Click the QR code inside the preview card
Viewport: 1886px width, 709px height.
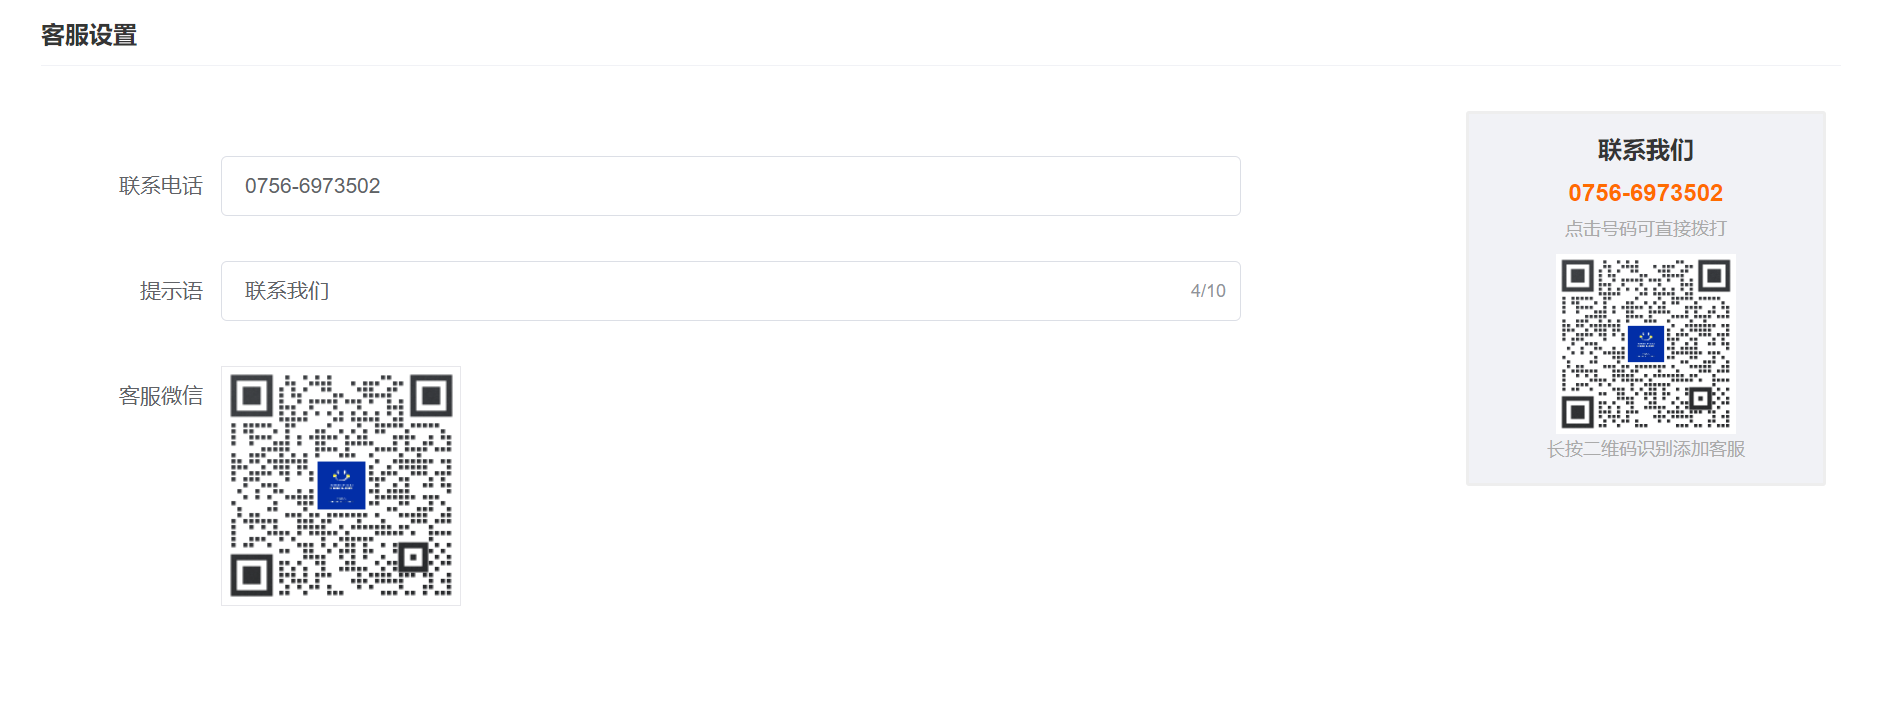pyautogui.click(x=1645, y=343)
